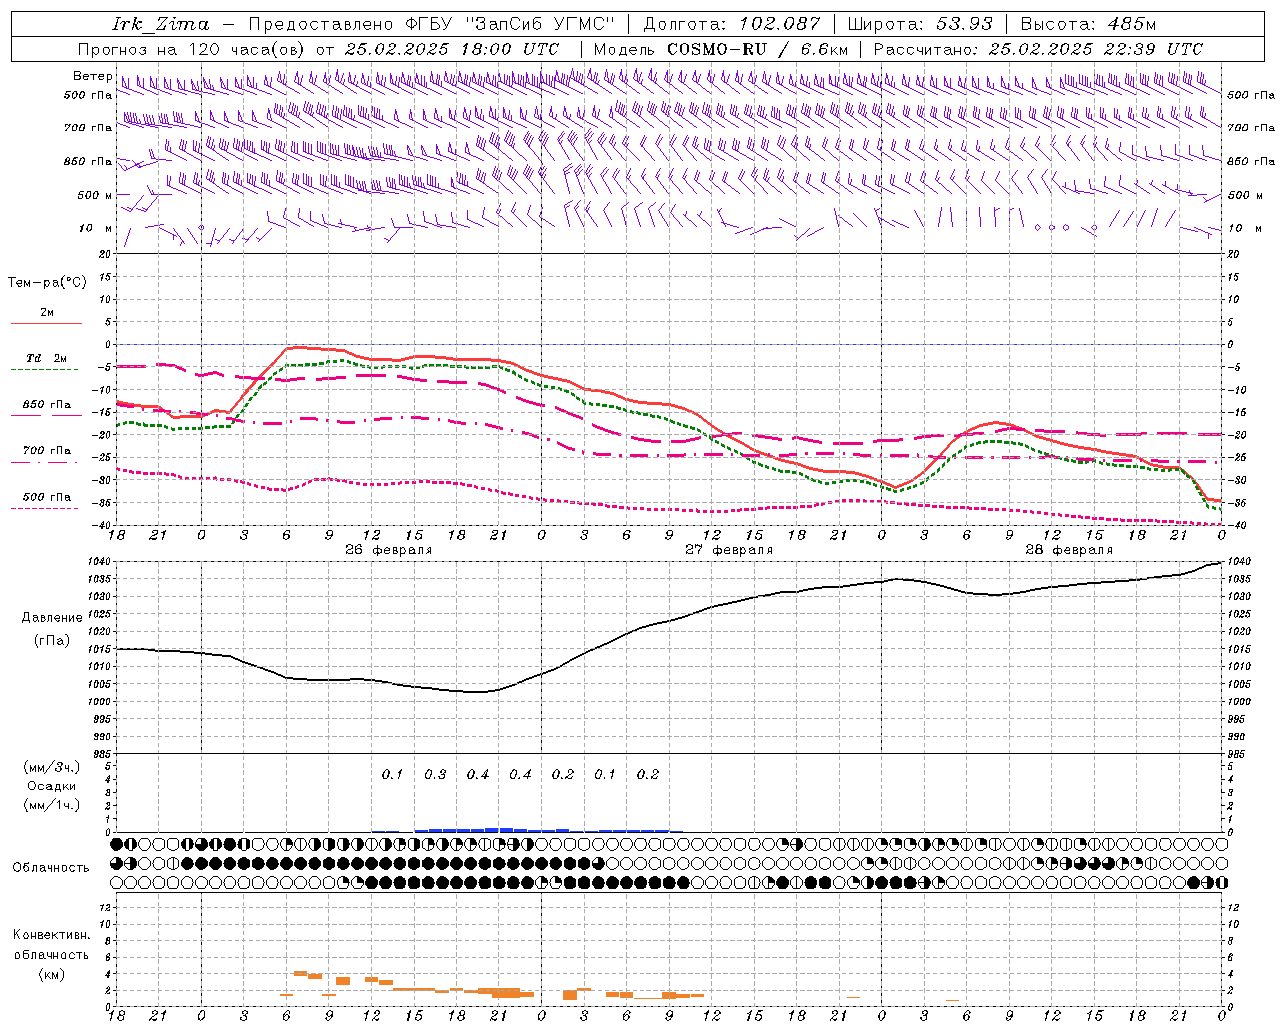Click the Тем-ра(°C) temperature panel label
Image resolution: width=1280 pixels, height=1024 pixels.
(47, 283)
